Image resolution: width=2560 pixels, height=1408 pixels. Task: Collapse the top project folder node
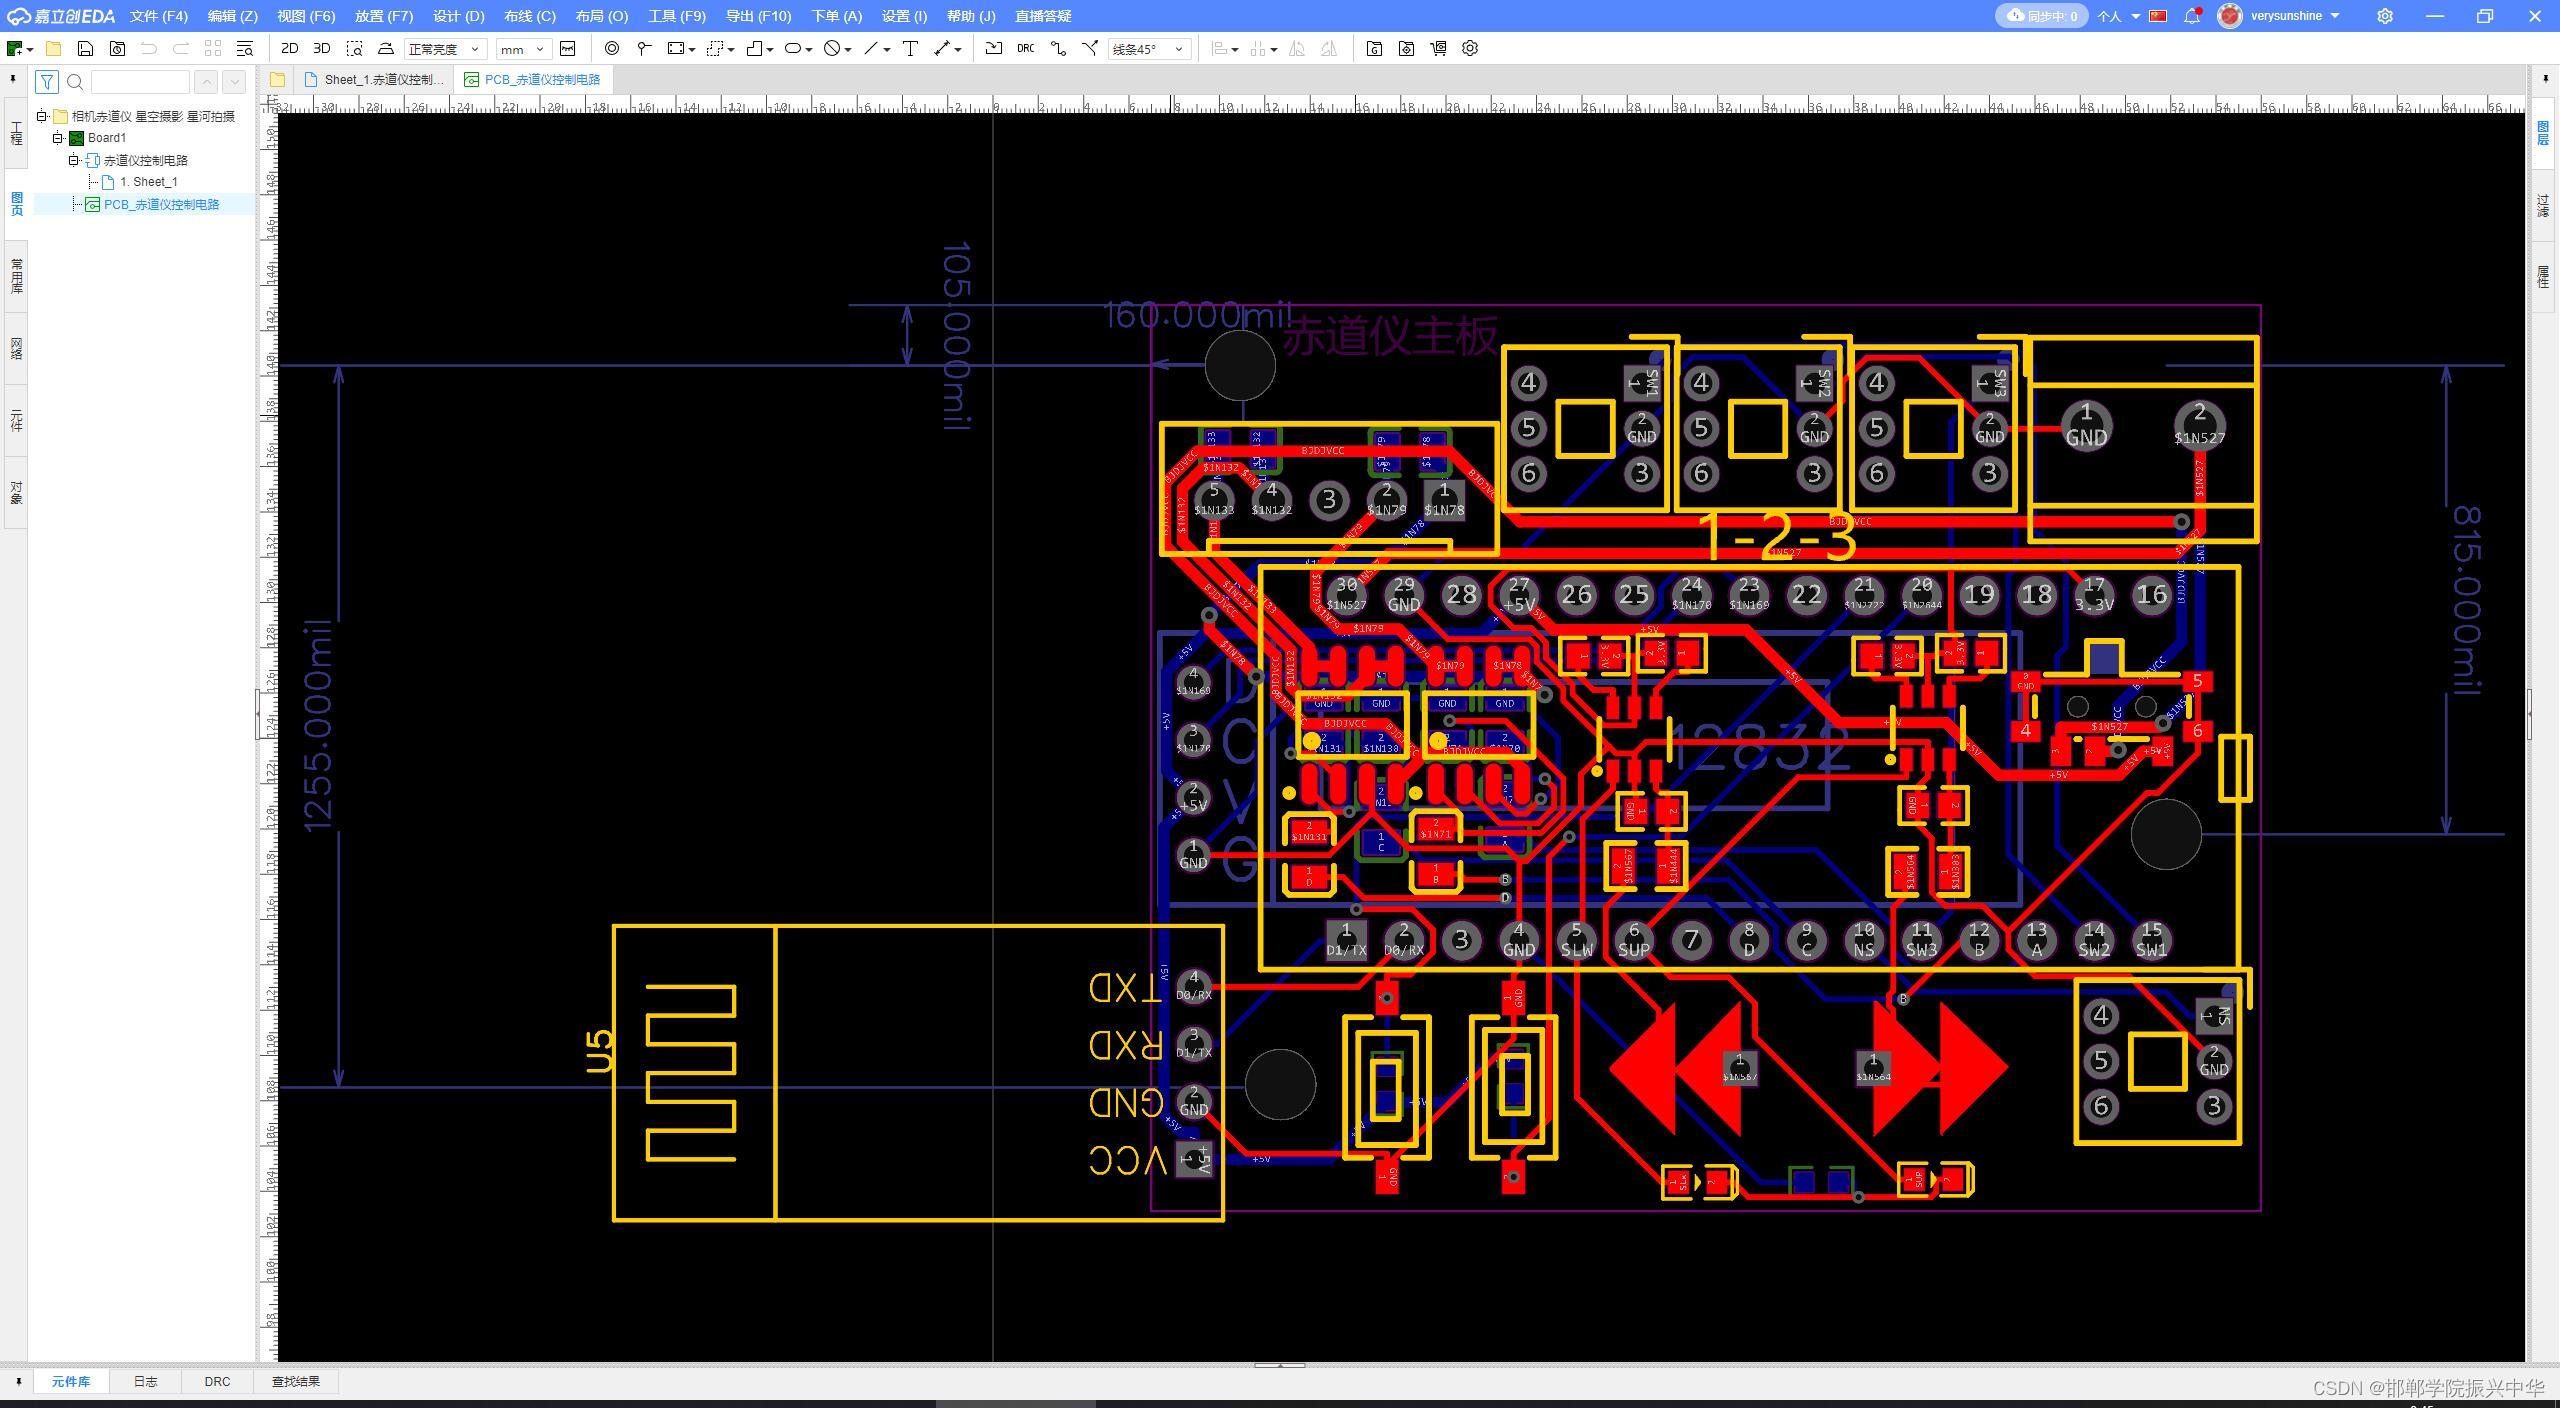click(42, 116)
